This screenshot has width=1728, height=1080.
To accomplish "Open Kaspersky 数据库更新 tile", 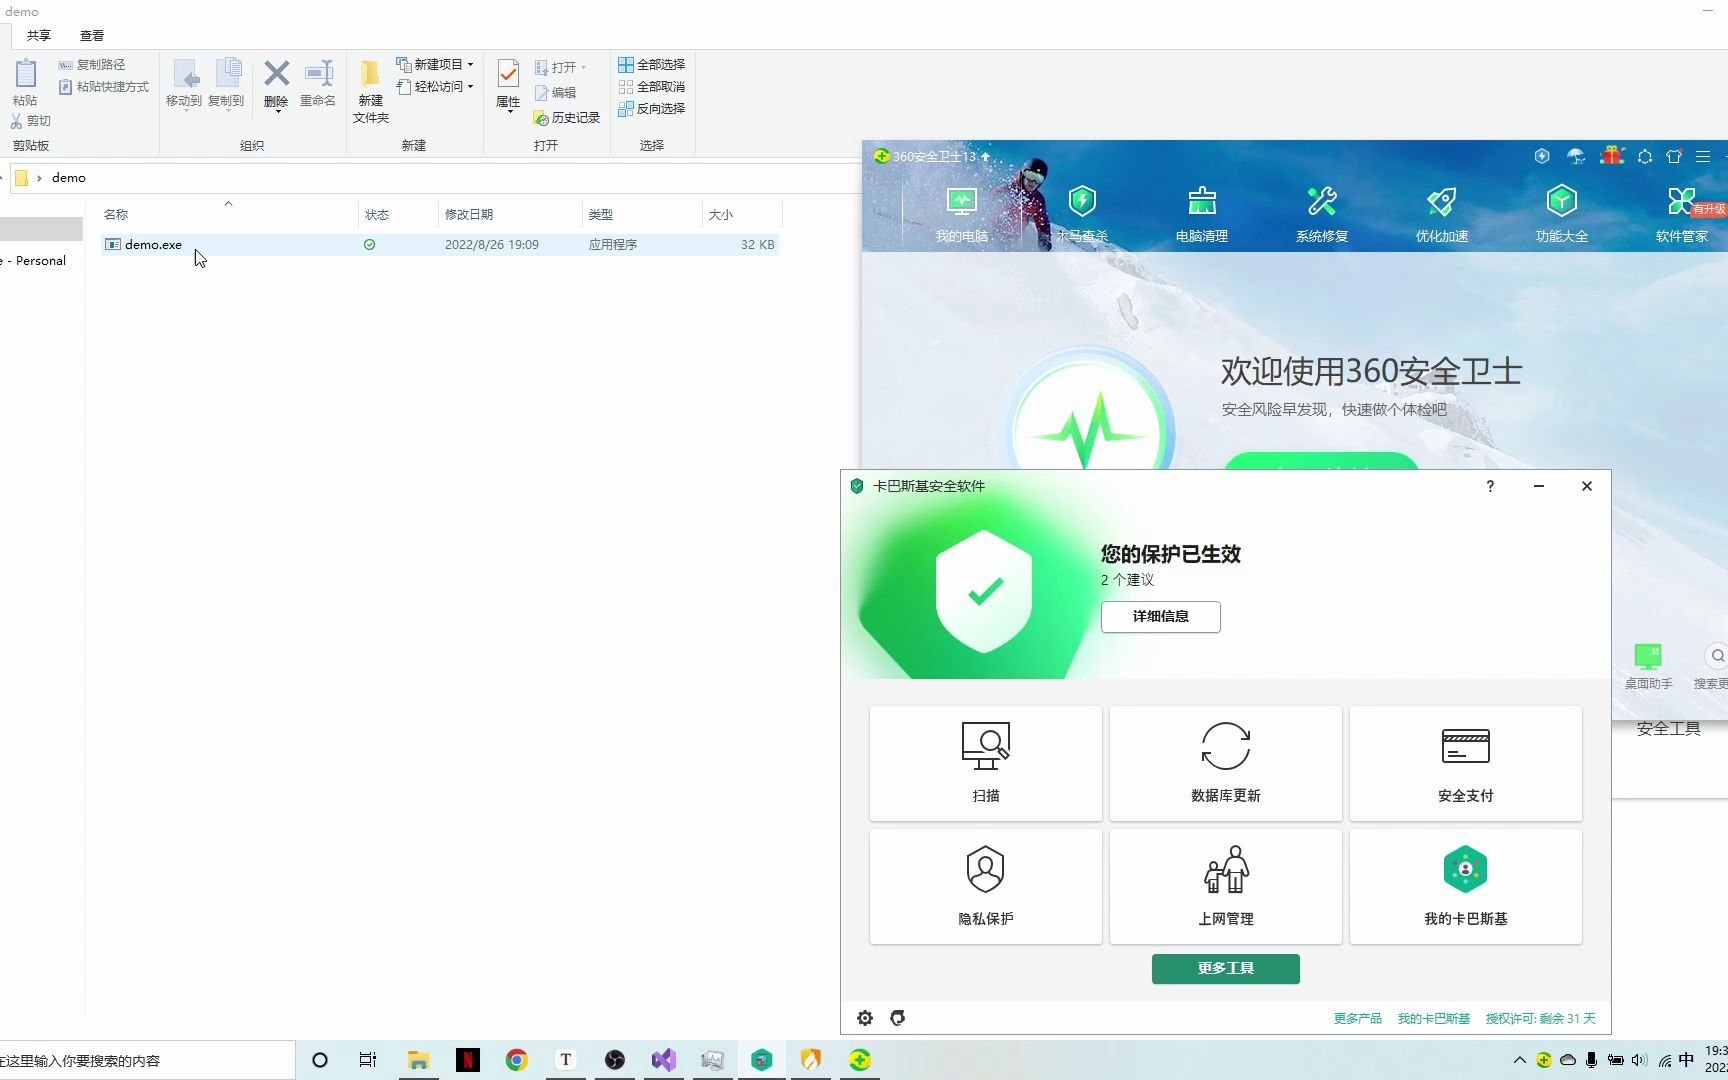I will coord(1226,764).
